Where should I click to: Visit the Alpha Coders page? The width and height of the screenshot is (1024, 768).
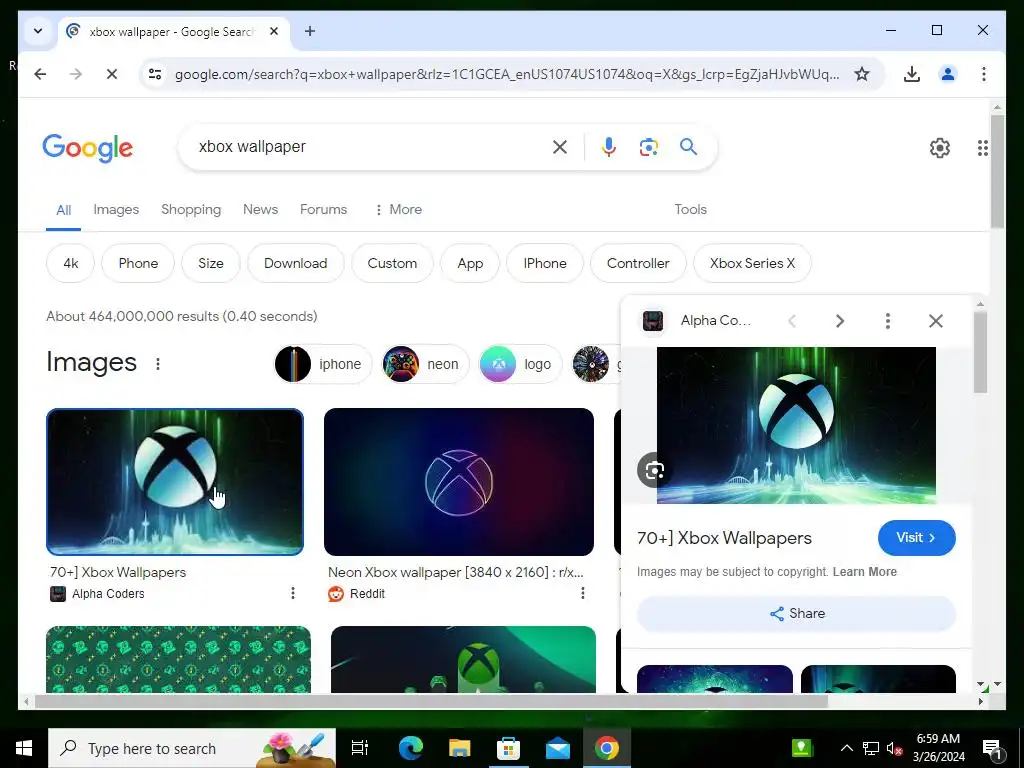[x=916, y=537]
